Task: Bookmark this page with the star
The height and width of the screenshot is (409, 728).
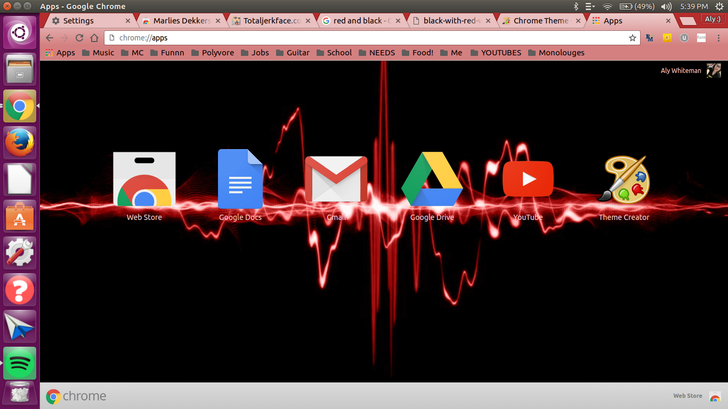Action: [x=632, y=38]
